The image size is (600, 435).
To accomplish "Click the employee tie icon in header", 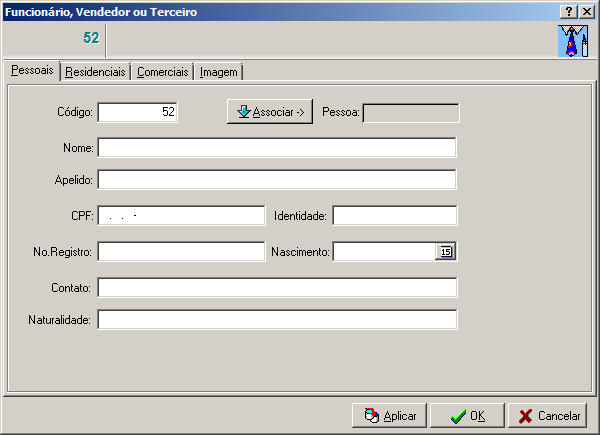I will (x=571, y=40).
